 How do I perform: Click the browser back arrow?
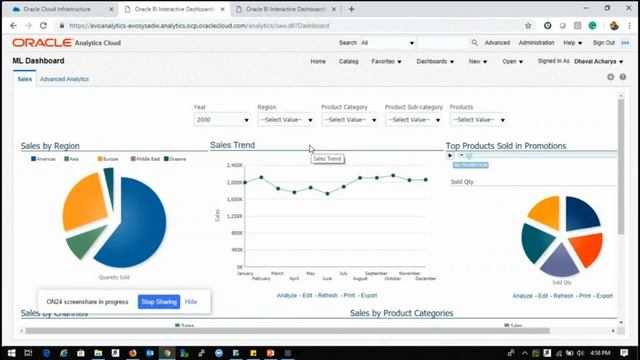pos(13,26)
